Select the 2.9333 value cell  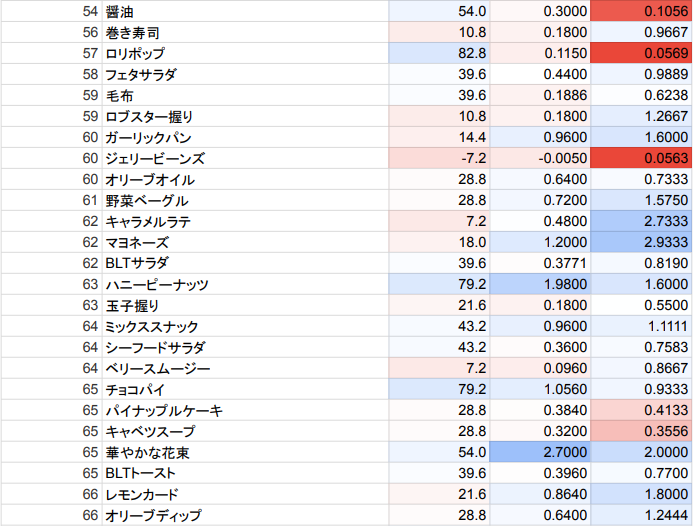pos(641,242)
